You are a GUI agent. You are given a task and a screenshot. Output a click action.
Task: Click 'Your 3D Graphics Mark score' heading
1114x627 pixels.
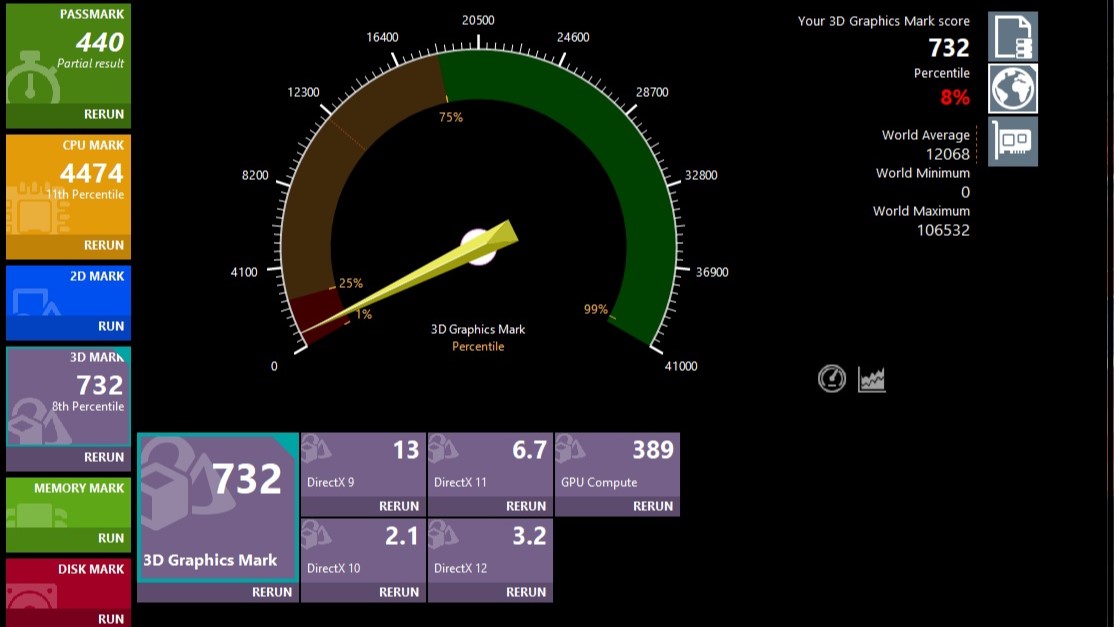coord(883,21)
